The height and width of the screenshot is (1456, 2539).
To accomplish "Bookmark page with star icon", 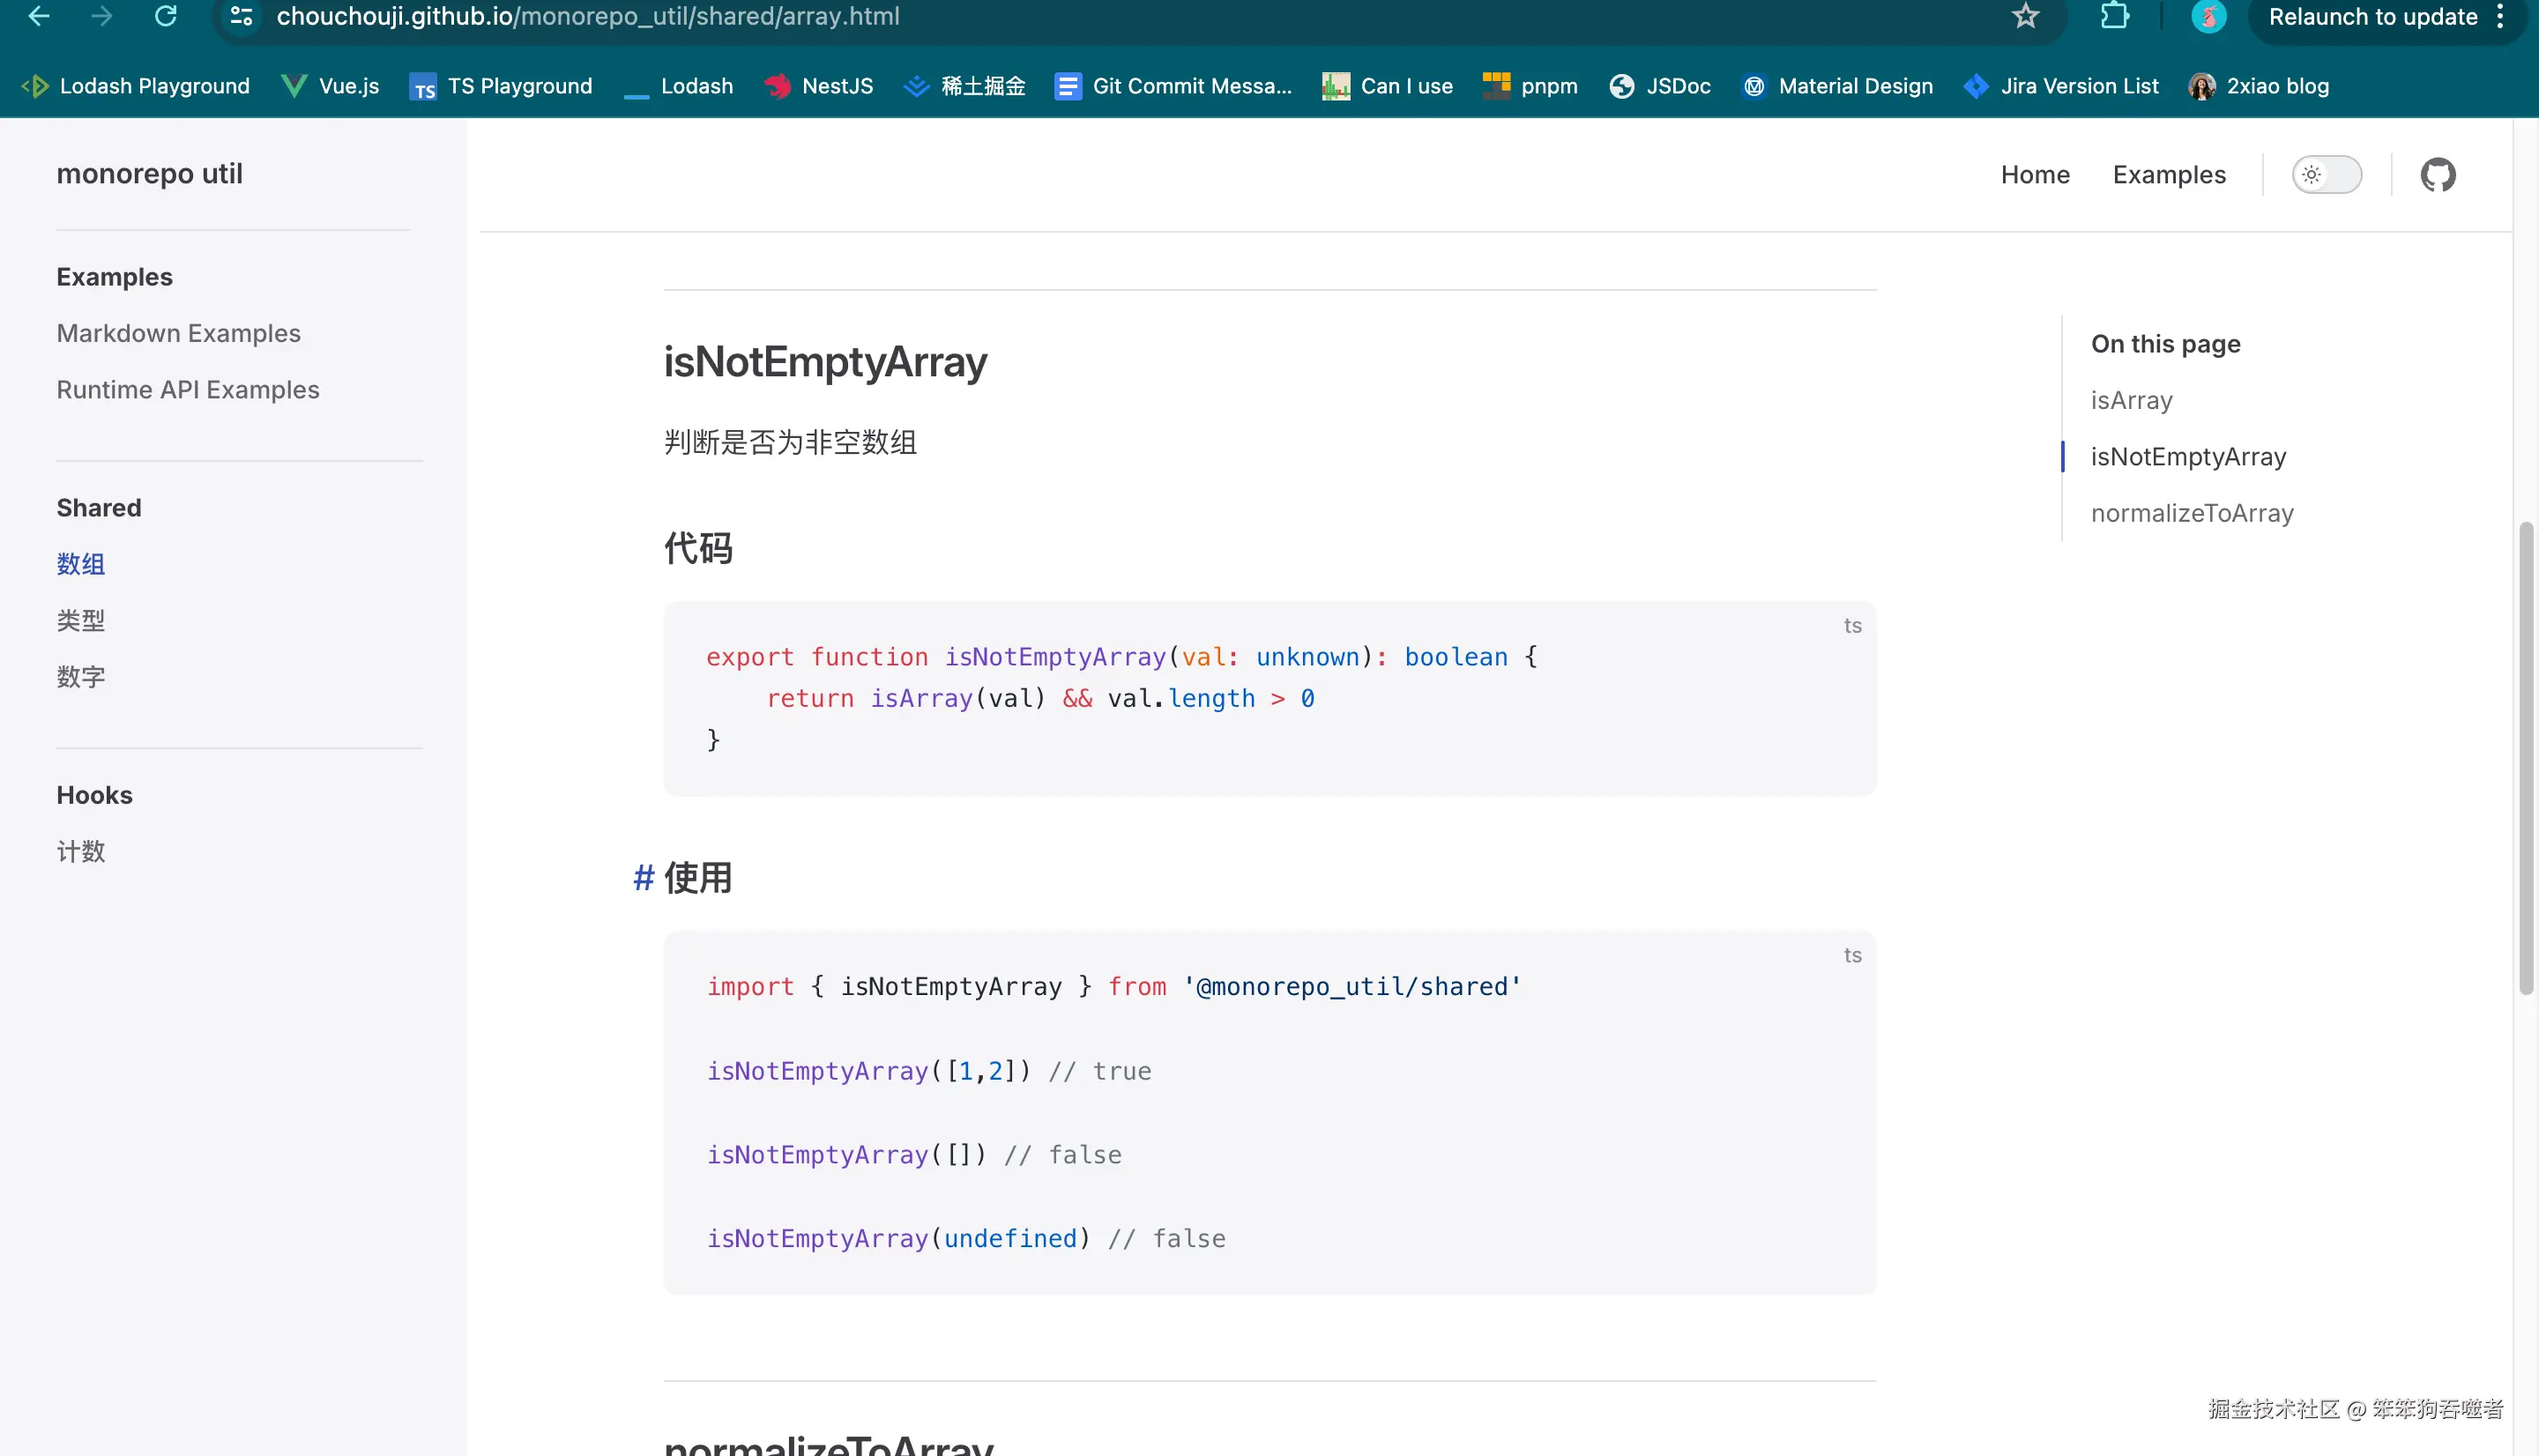I will tap(2025, 16).
